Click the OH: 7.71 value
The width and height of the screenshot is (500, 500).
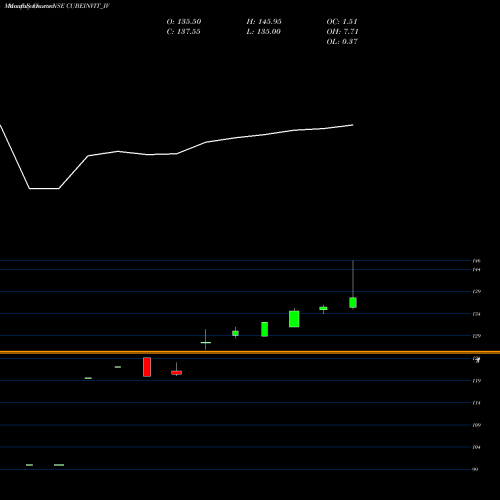342,32
